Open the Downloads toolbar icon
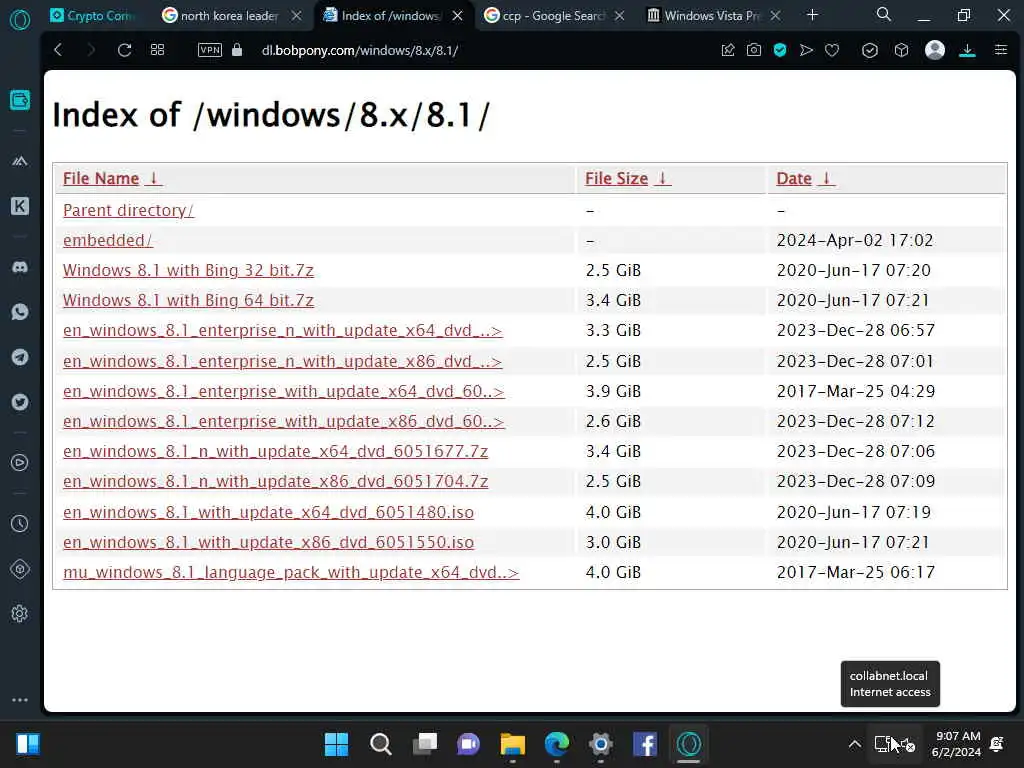 [967, 50]
